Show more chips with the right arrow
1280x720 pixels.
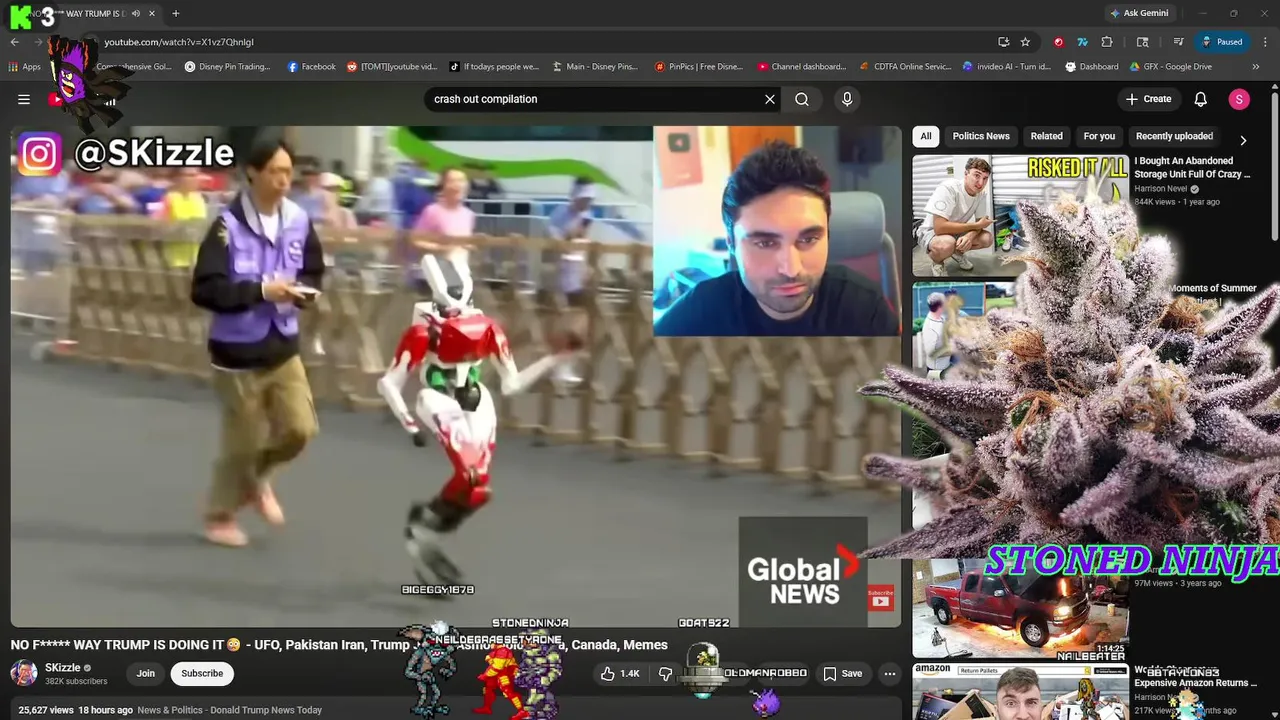[x=1243, y=141]
